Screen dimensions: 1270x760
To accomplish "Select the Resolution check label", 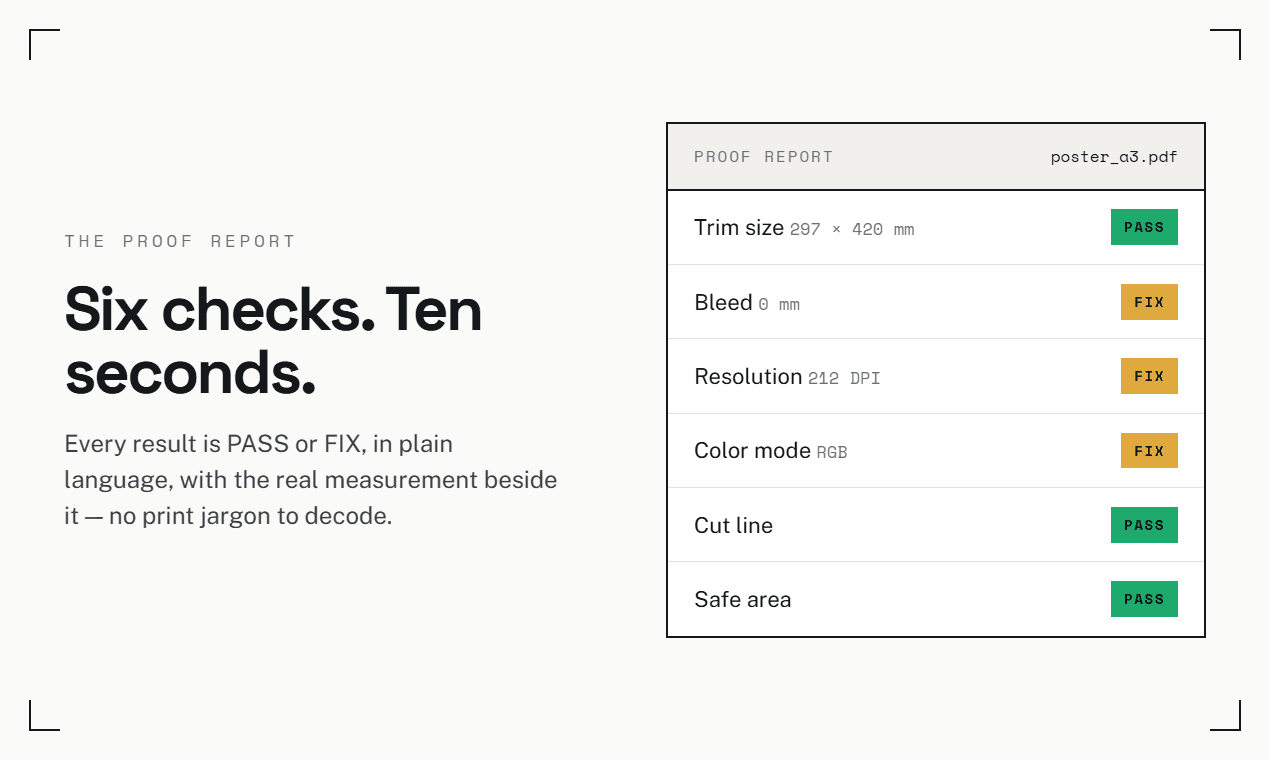I will [x=748, y=377].
